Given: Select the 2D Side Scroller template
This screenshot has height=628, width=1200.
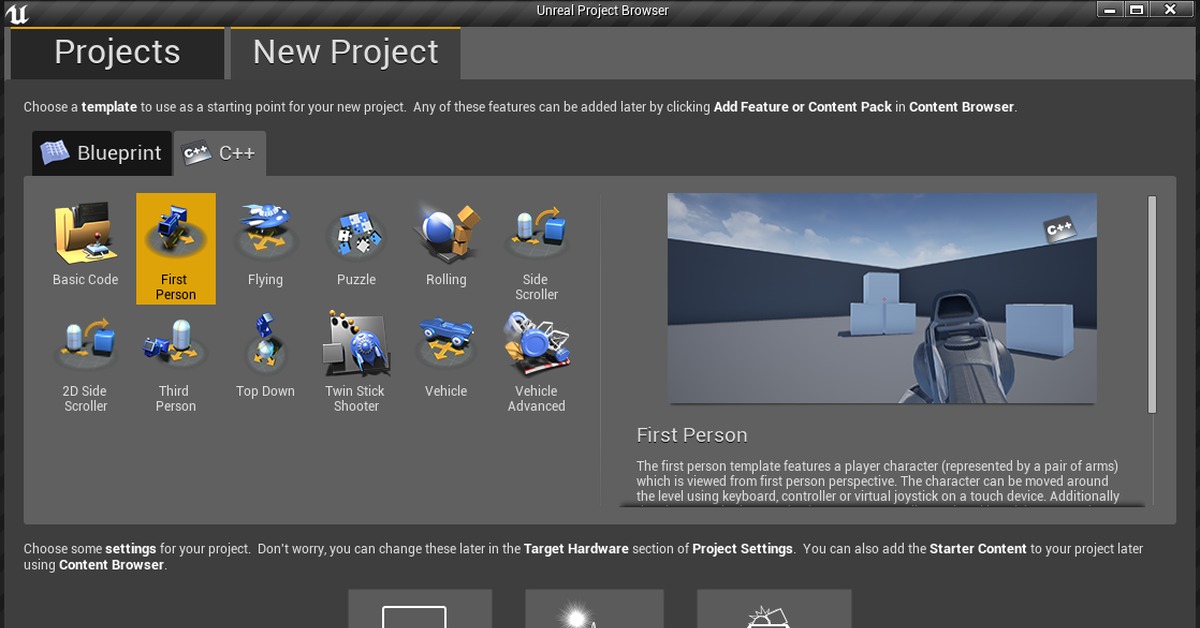Looking at the screenshot, I should click(x=85, y=360).
